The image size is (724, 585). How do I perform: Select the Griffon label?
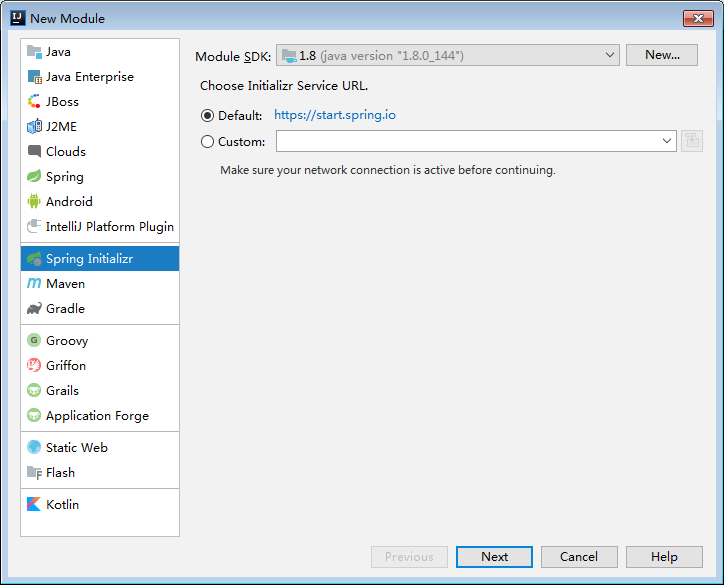click(x=66, y=365)
